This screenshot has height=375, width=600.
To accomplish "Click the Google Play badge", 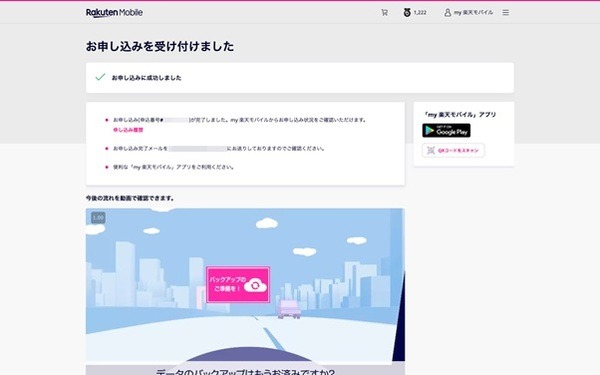I will point(446,130).
